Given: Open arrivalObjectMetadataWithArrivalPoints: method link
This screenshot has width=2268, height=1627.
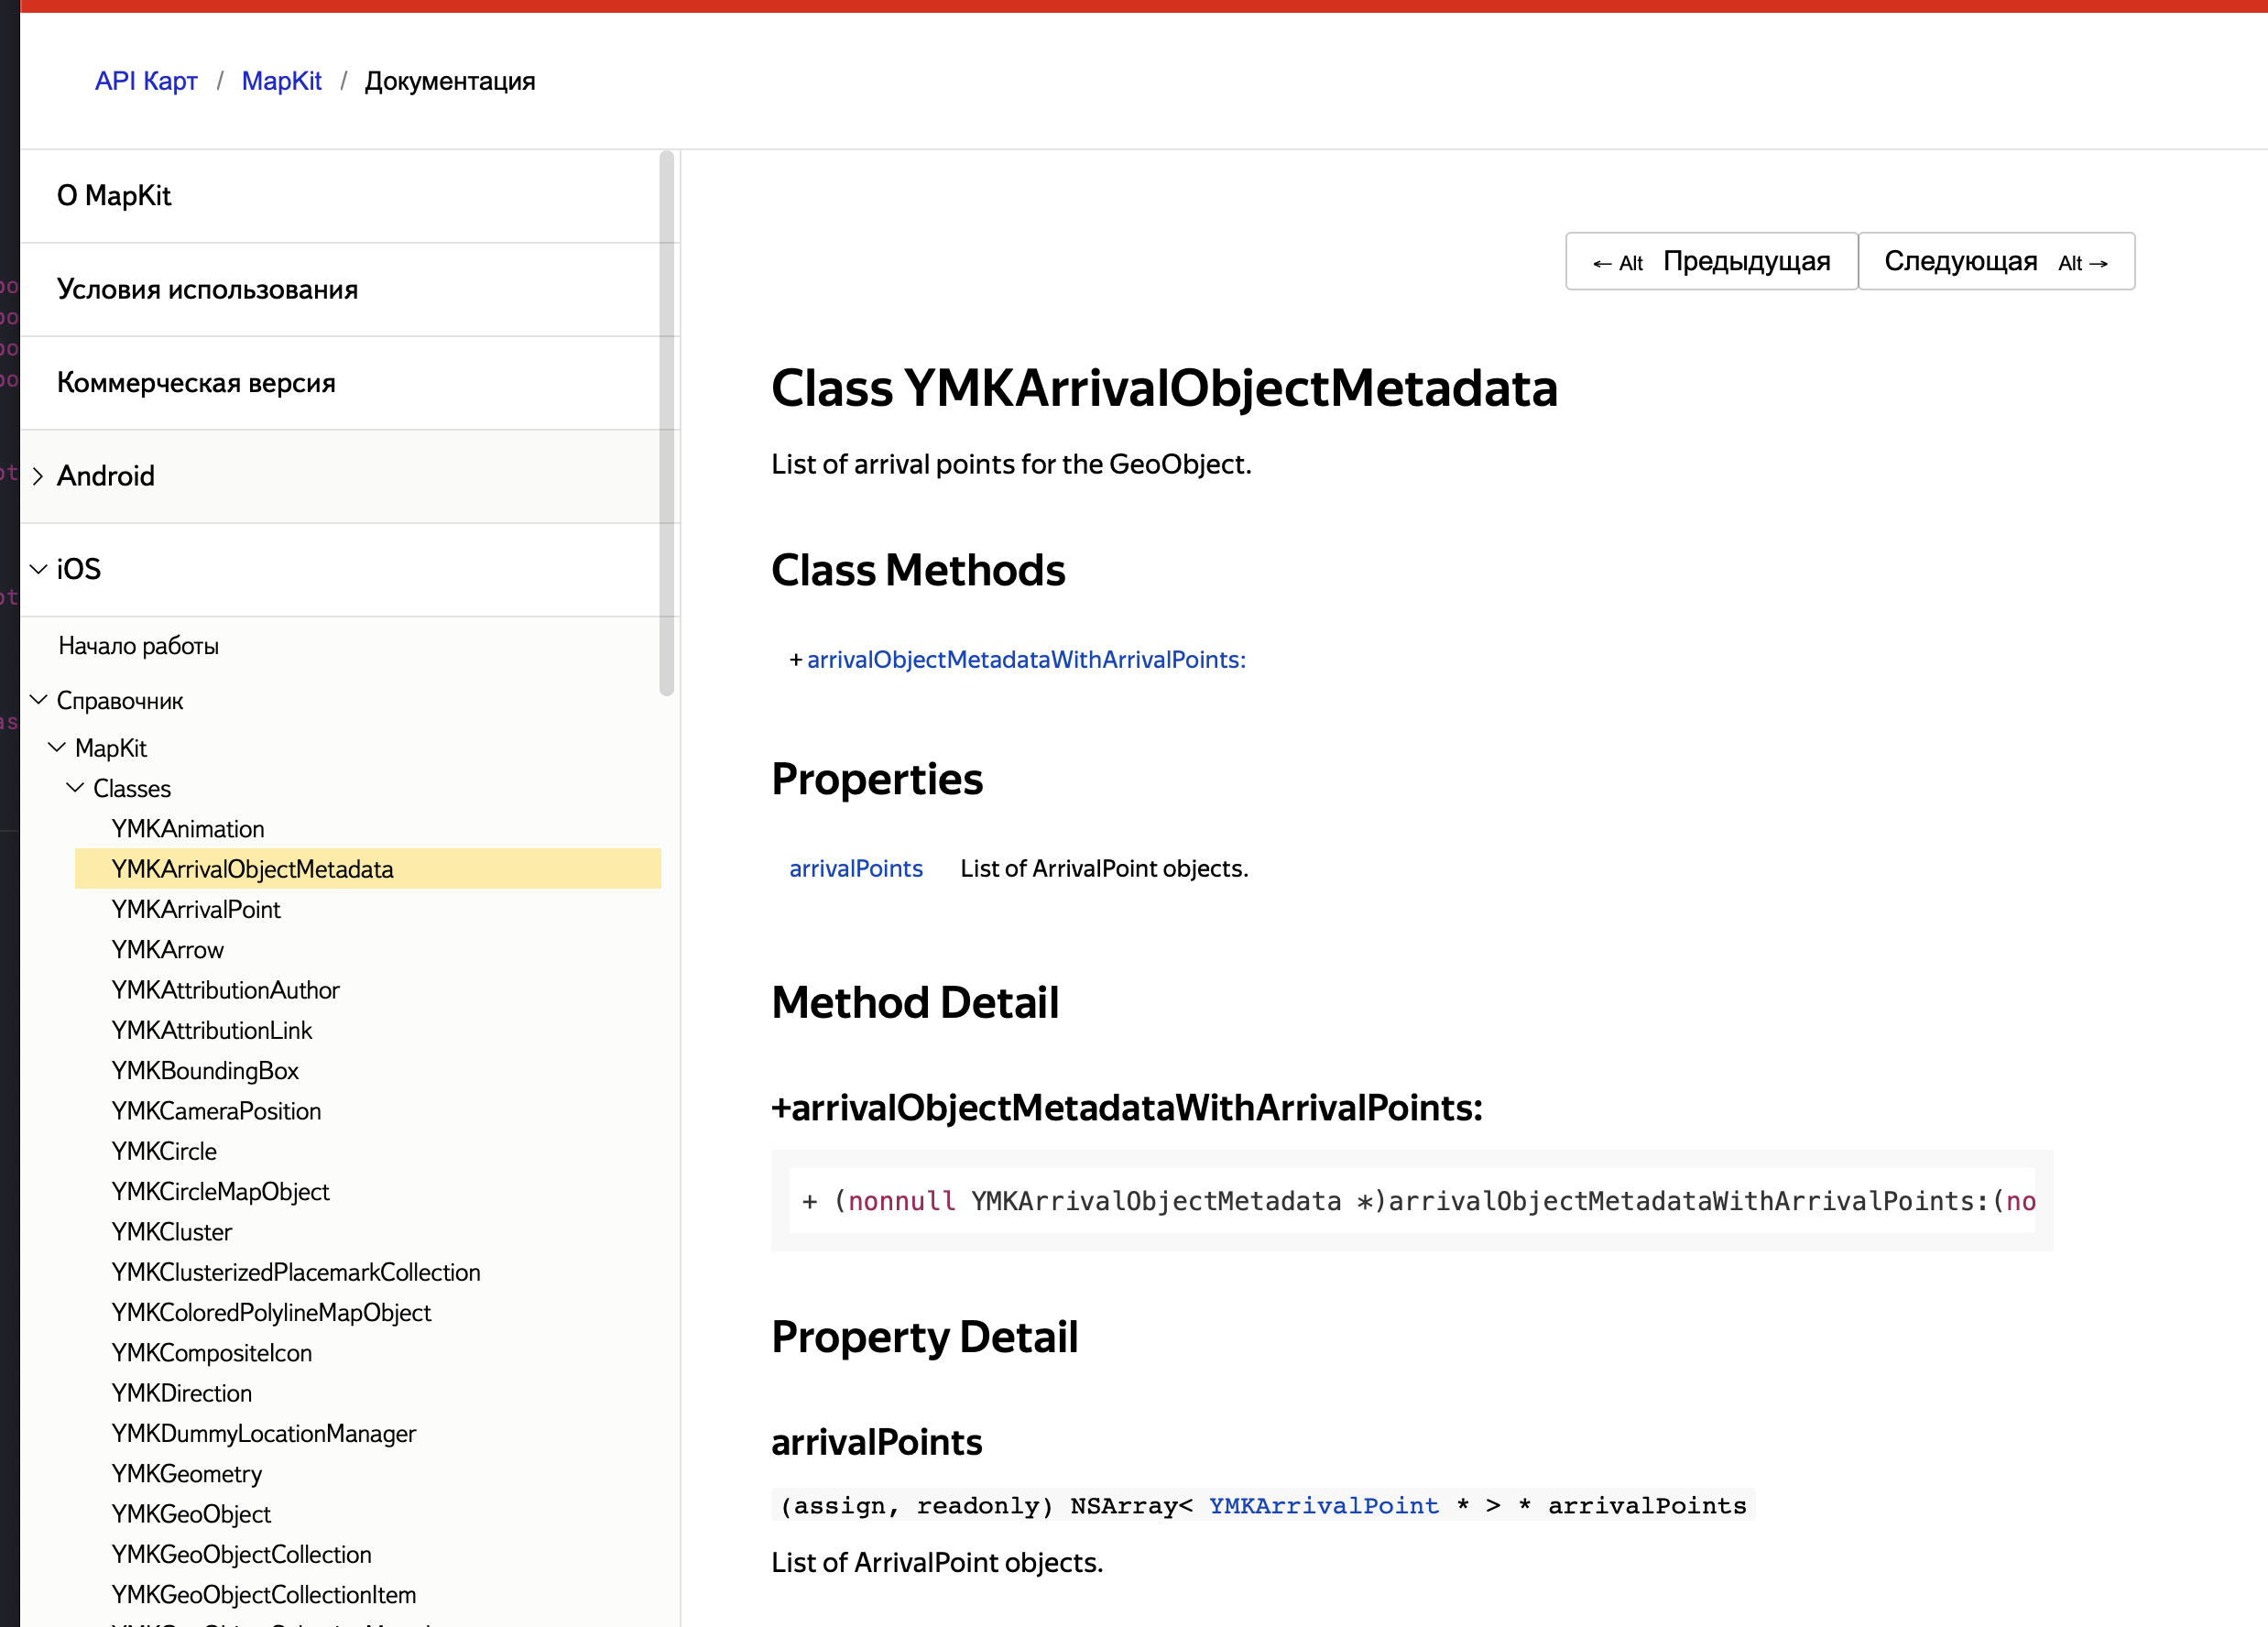Looking at the screenshot, I should [1026, 660].
